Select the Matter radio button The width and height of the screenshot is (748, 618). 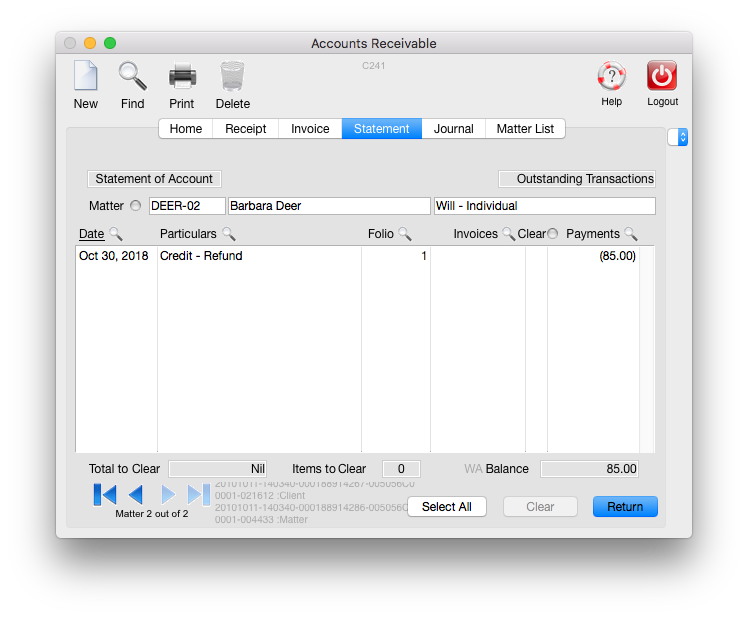tap(136, 206)
